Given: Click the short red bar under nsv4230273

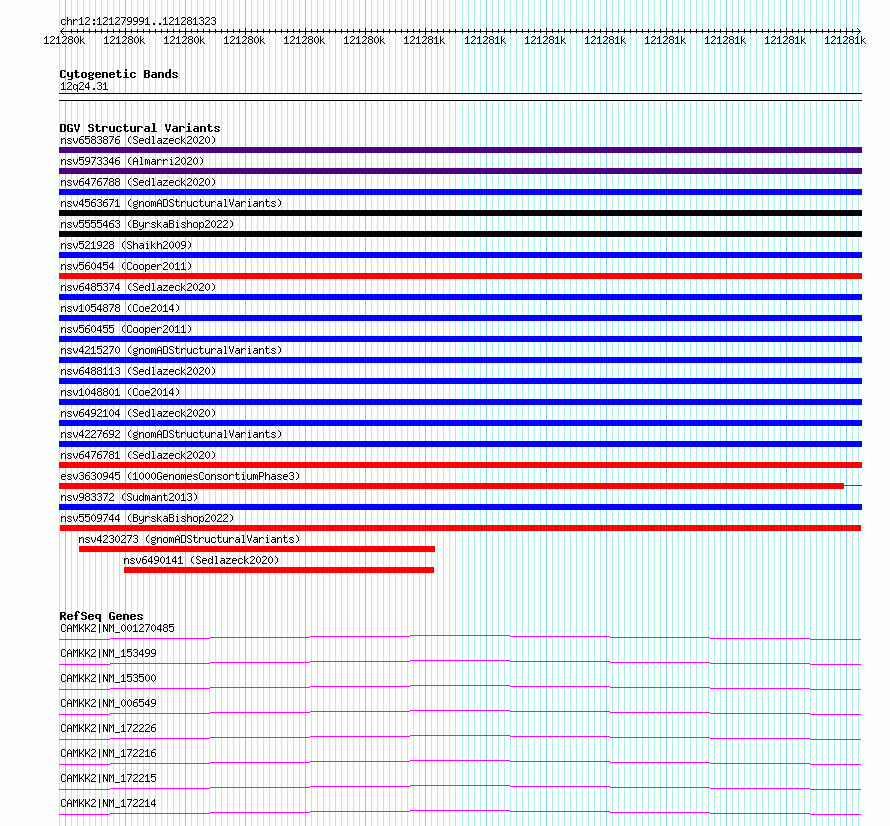Looking at the screenshot, I should [257, 549].
